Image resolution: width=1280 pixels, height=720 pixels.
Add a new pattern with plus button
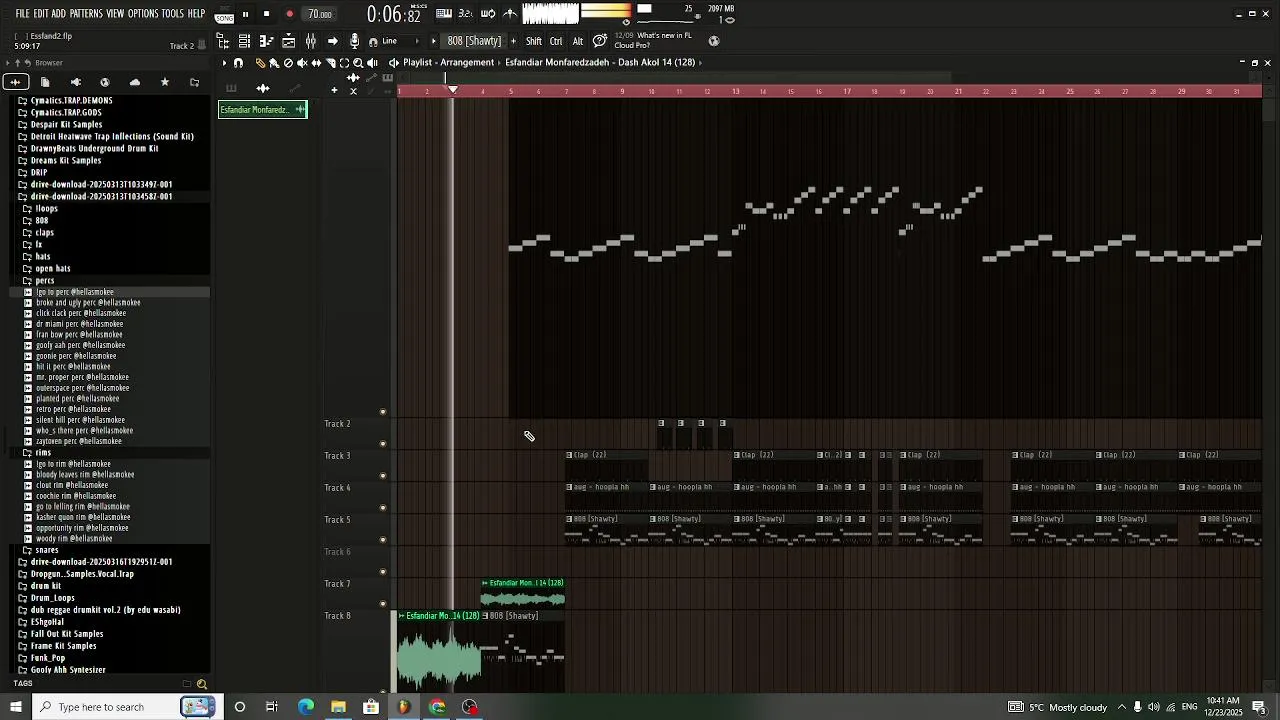514,41
